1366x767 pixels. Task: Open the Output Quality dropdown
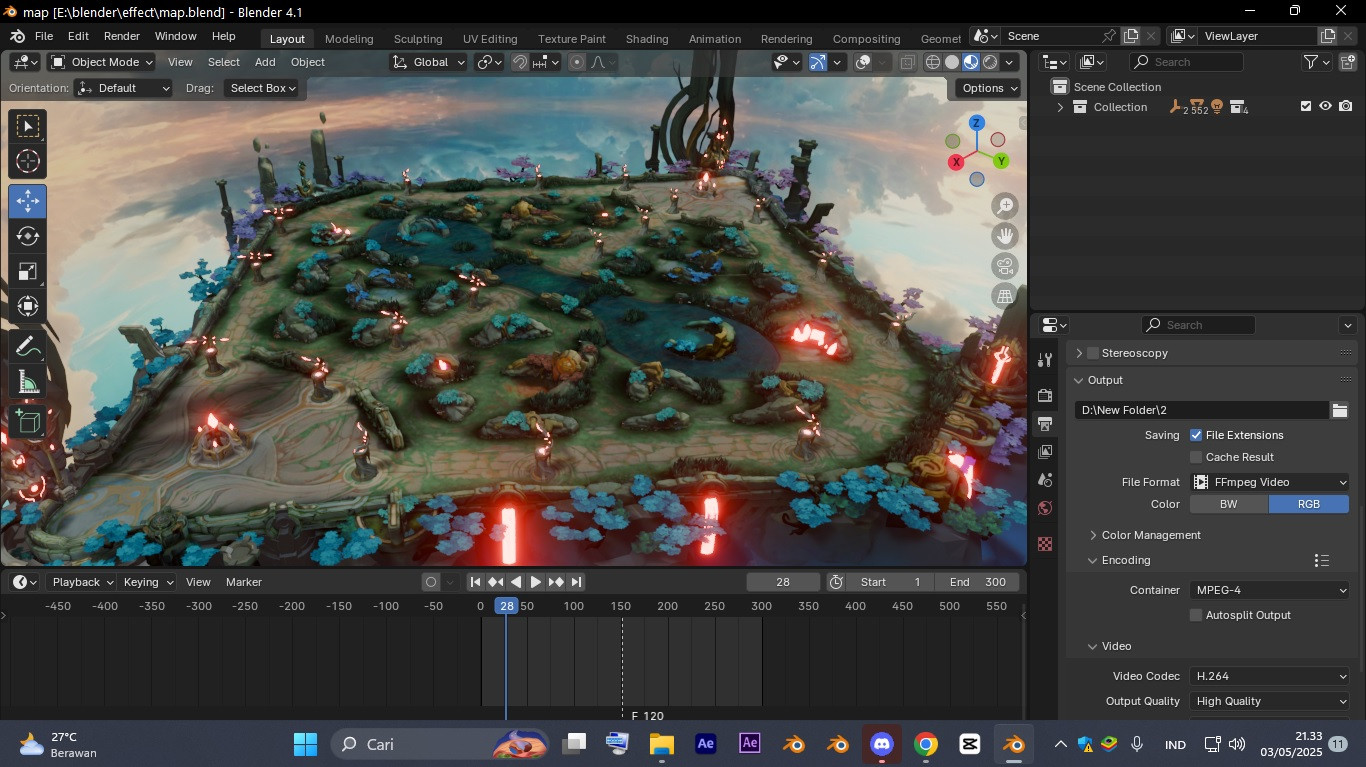[1270, 701]
